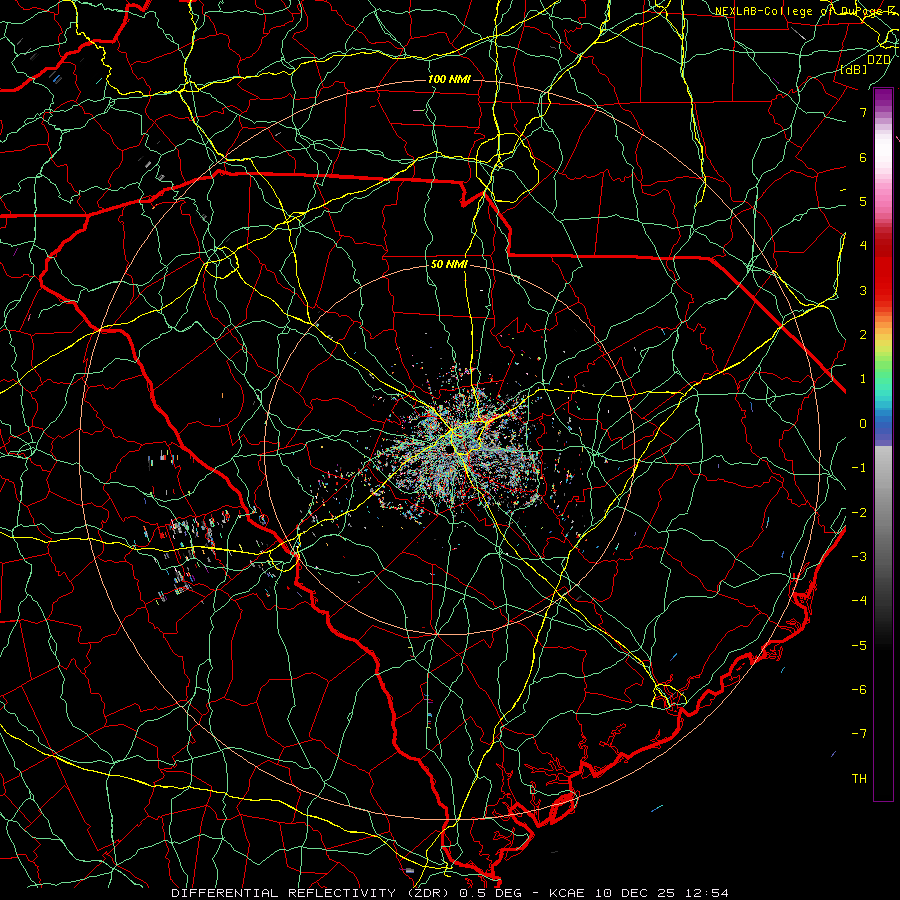Click the -6 value on the color scale
Screen dimensions: 900x900
click(x=859, y=690)
